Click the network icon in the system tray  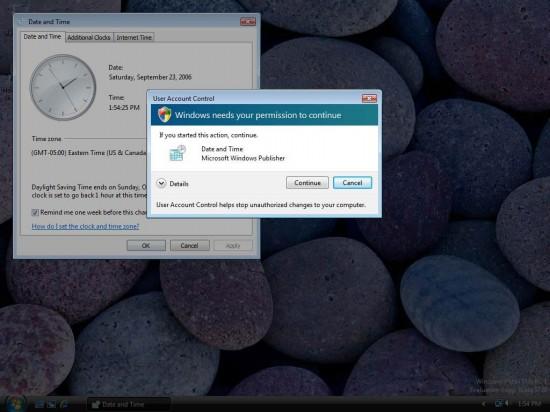click(x=498, y=404)
